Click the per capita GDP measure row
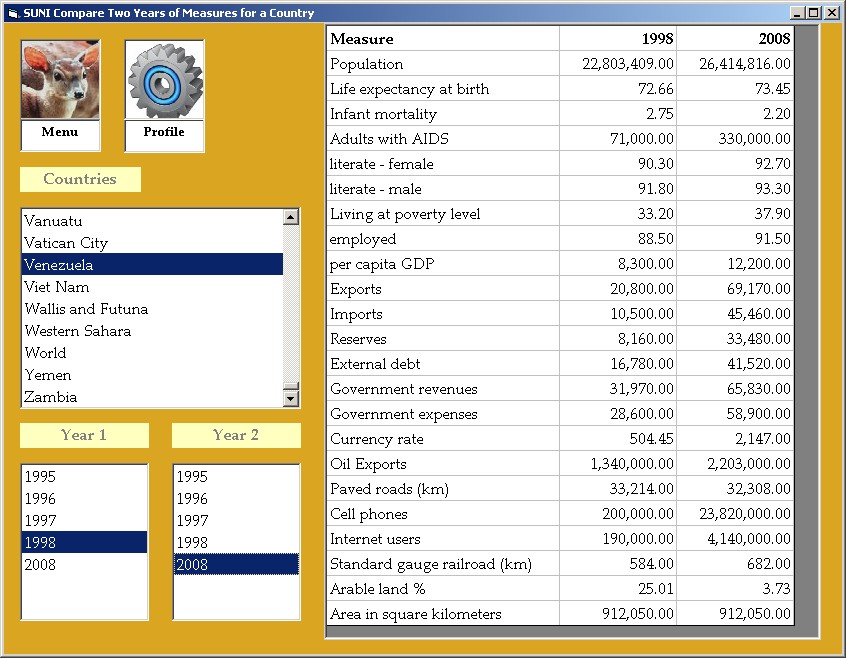The height and width of the screenshot is (658, 846). (442, 264)
